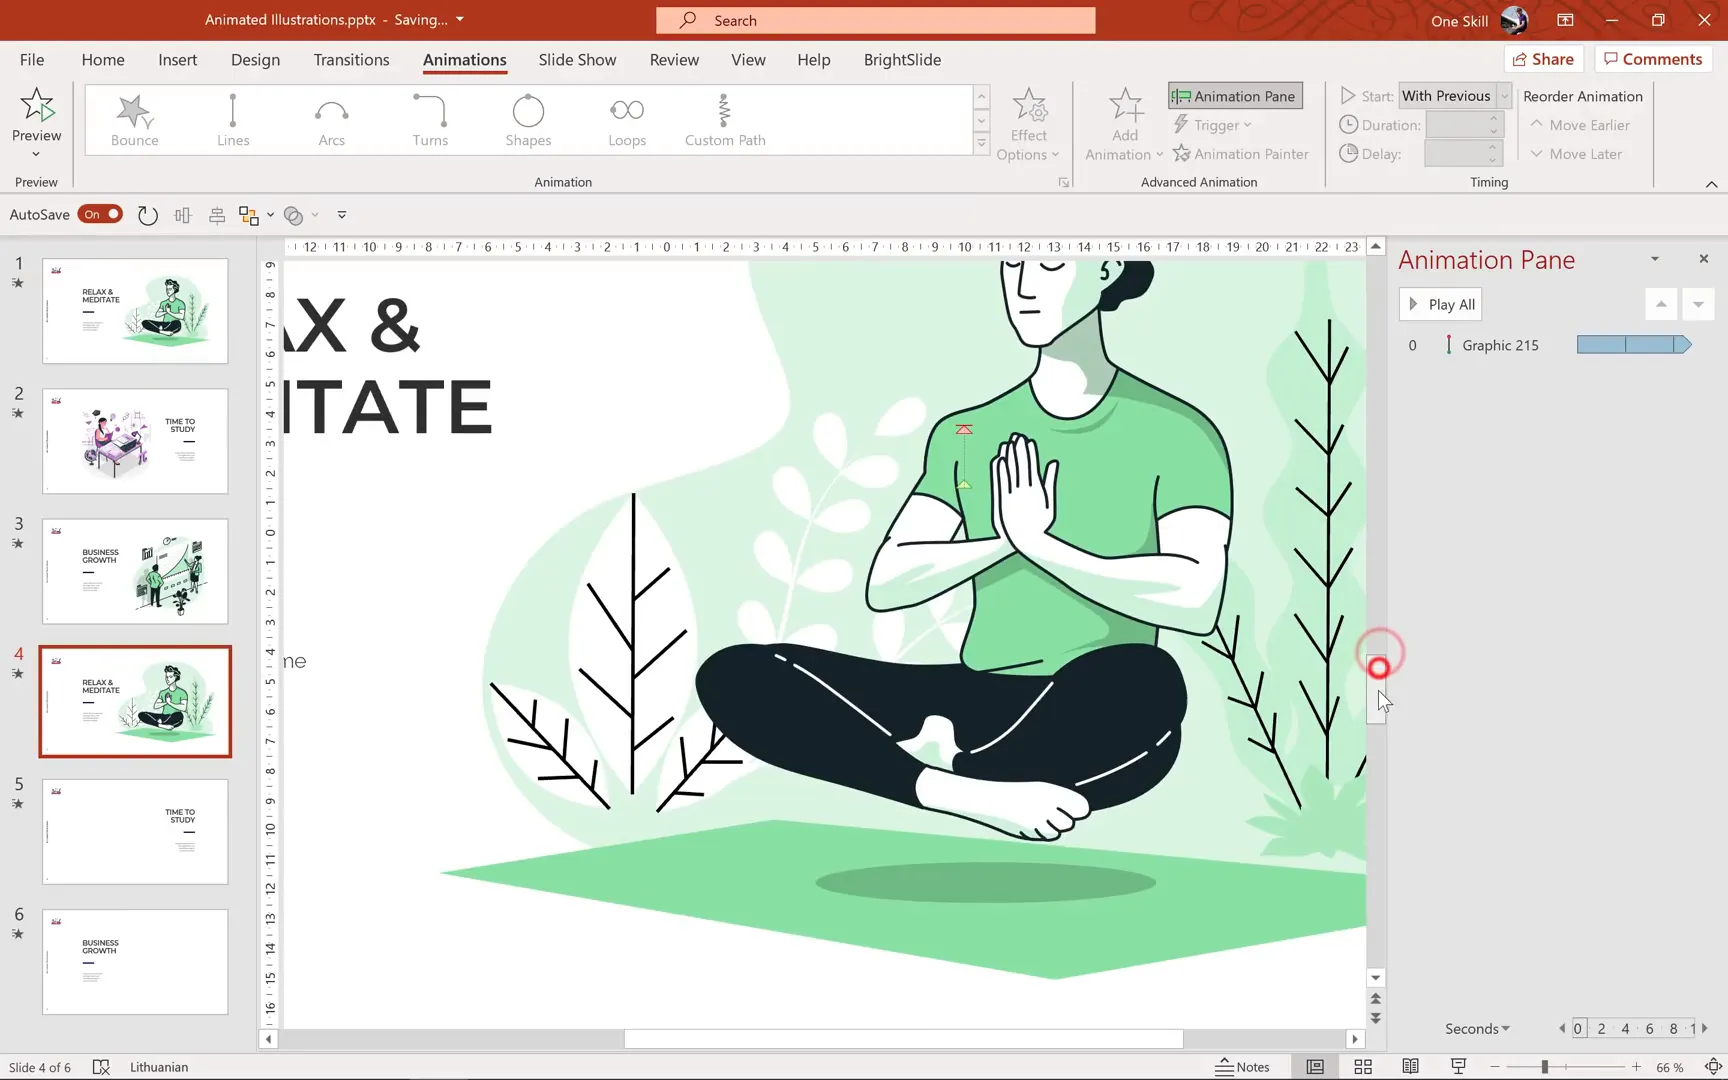Select slide 2 thumbnail Time To Study
This screenshot has width=1728, height=1080.
click(135, 441)
